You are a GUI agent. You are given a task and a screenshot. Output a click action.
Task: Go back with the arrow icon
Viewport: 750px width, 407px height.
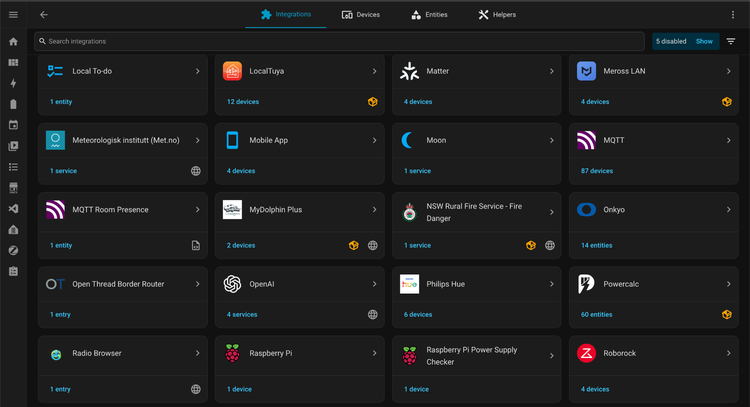pyautogui.click(x=44, y=15)
